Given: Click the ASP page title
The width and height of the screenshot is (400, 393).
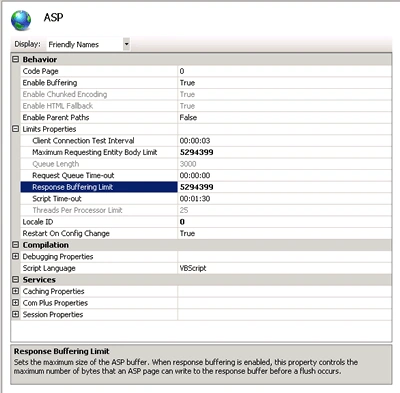Looking at the screenshot, I should [53, 17].
